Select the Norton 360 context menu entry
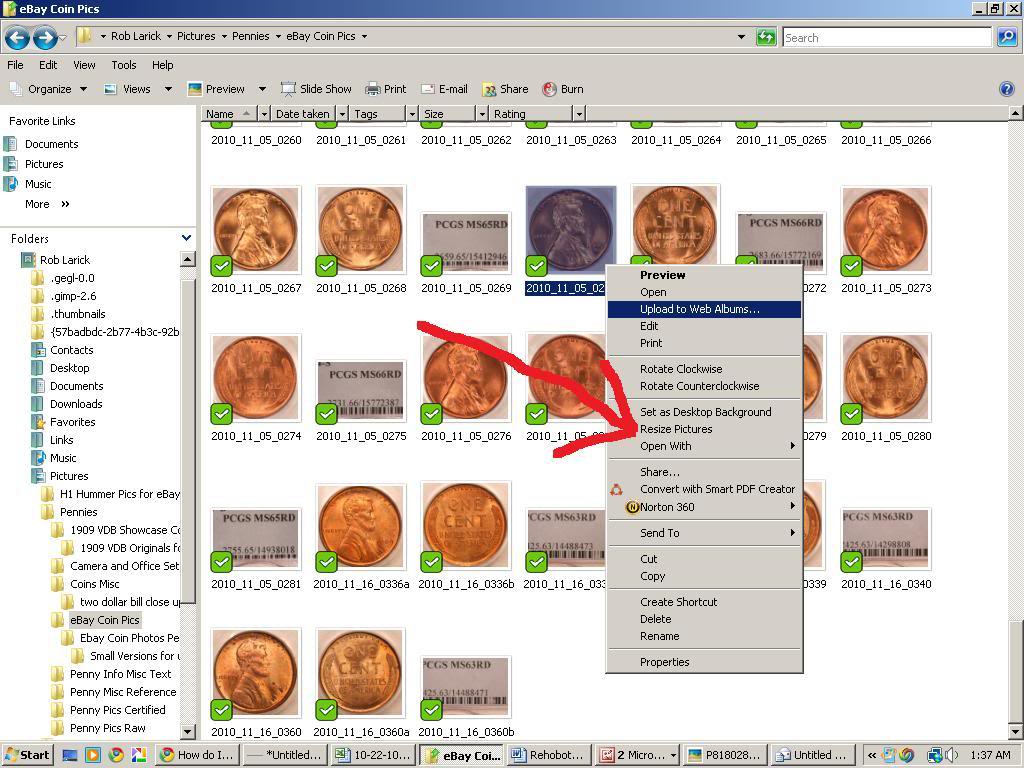The height and width of the screenshot is (768, 1024). (x=704, y=507)
